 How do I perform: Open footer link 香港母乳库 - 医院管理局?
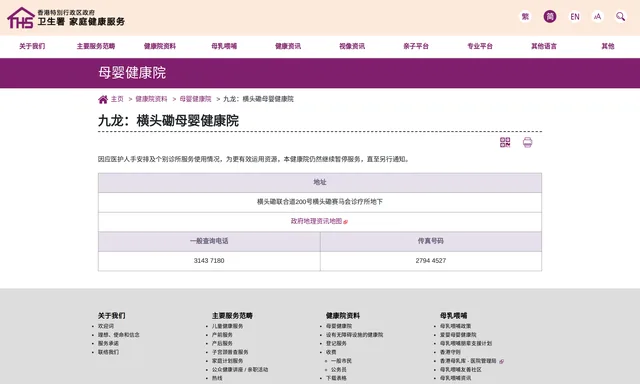(468, 361)
